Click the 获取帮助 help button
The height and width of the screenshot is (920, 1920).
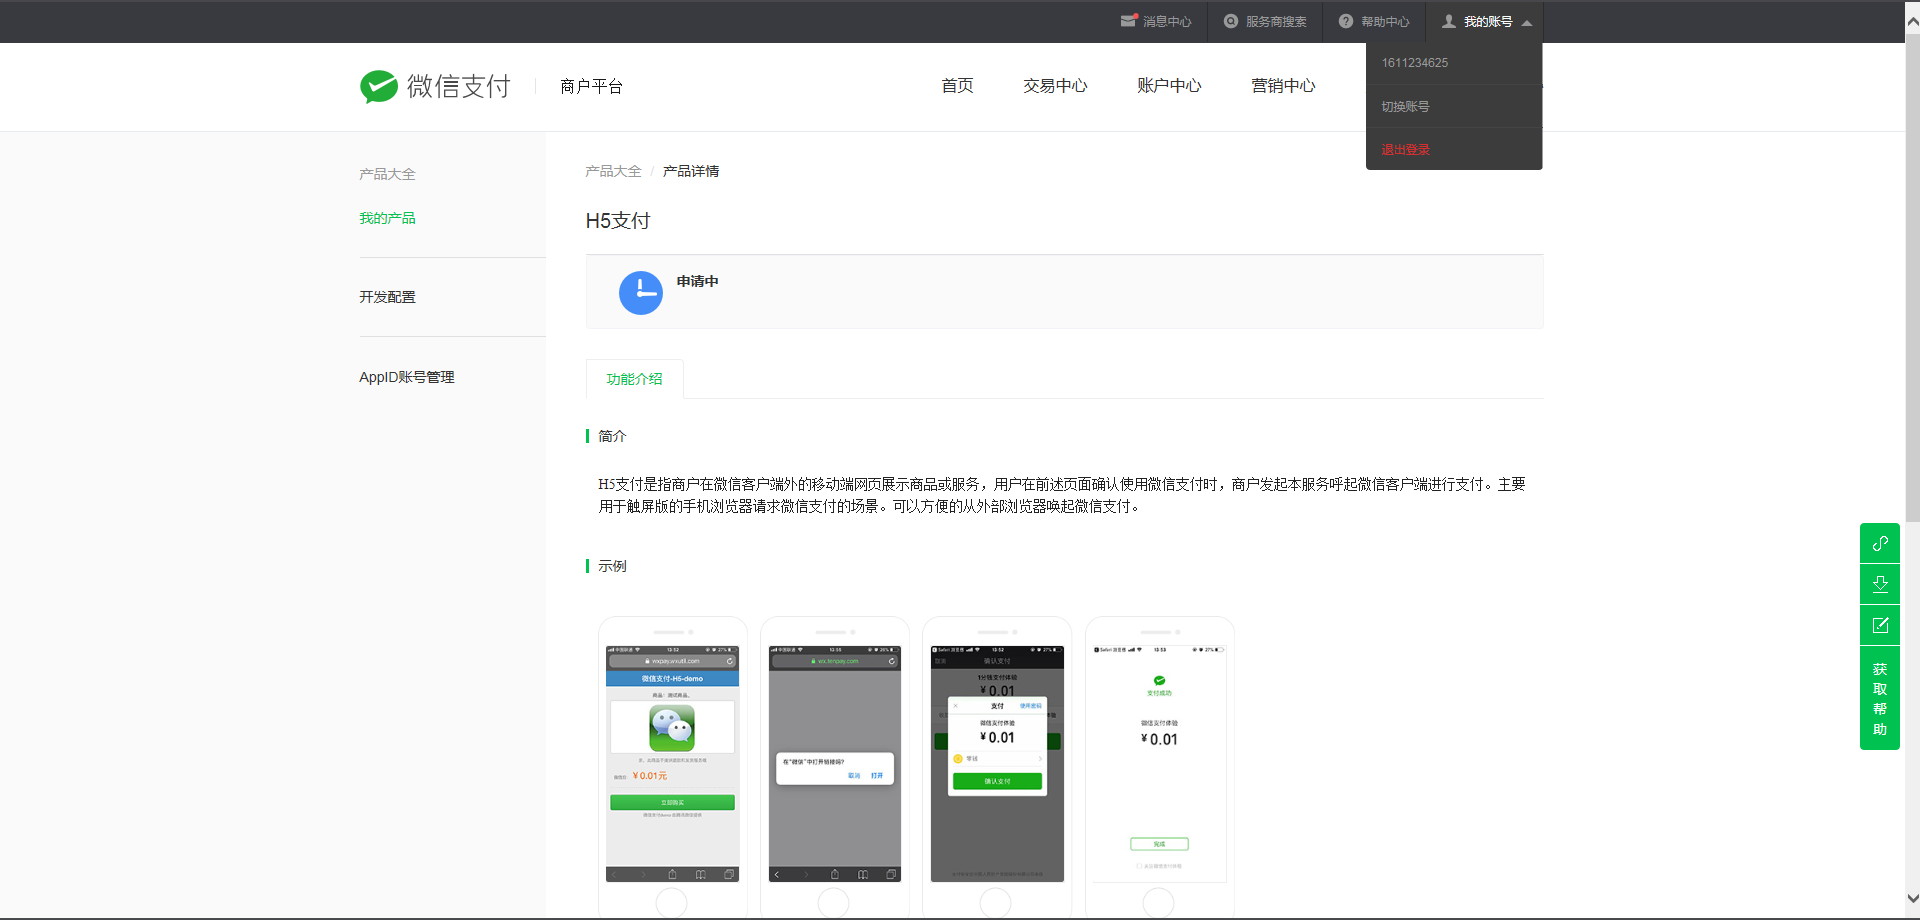click(x=1880, y=698)
